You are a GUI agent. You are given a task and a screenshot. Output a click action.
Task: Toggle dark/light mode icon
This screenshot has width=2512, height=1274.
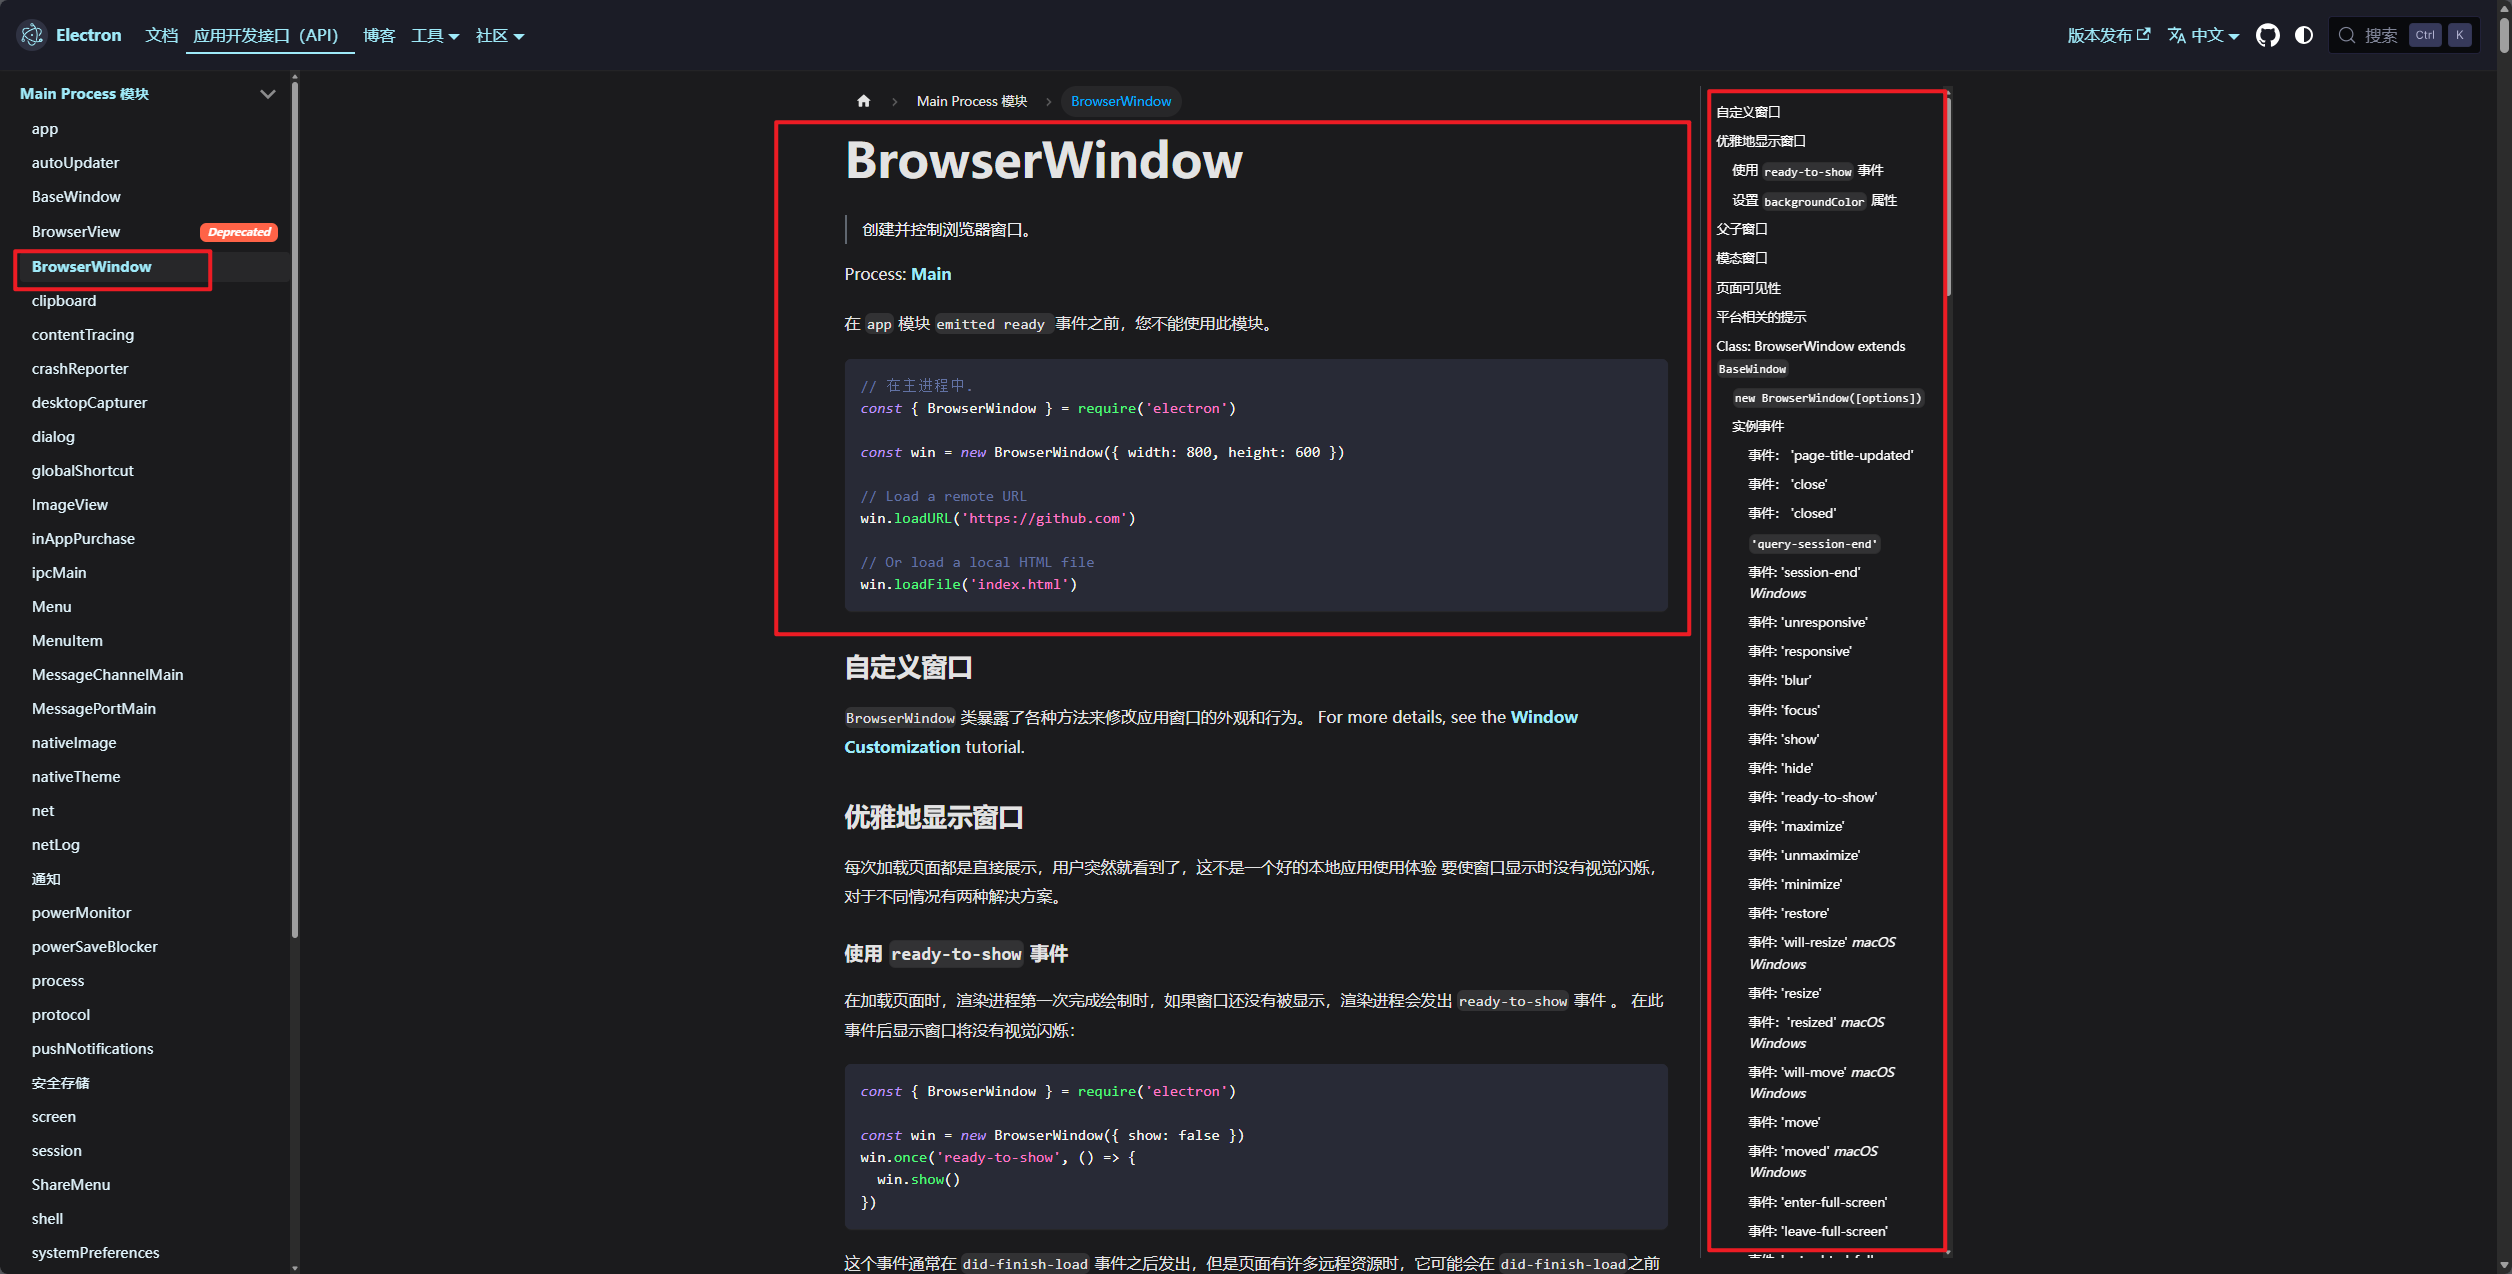[x=2304, y=36]
